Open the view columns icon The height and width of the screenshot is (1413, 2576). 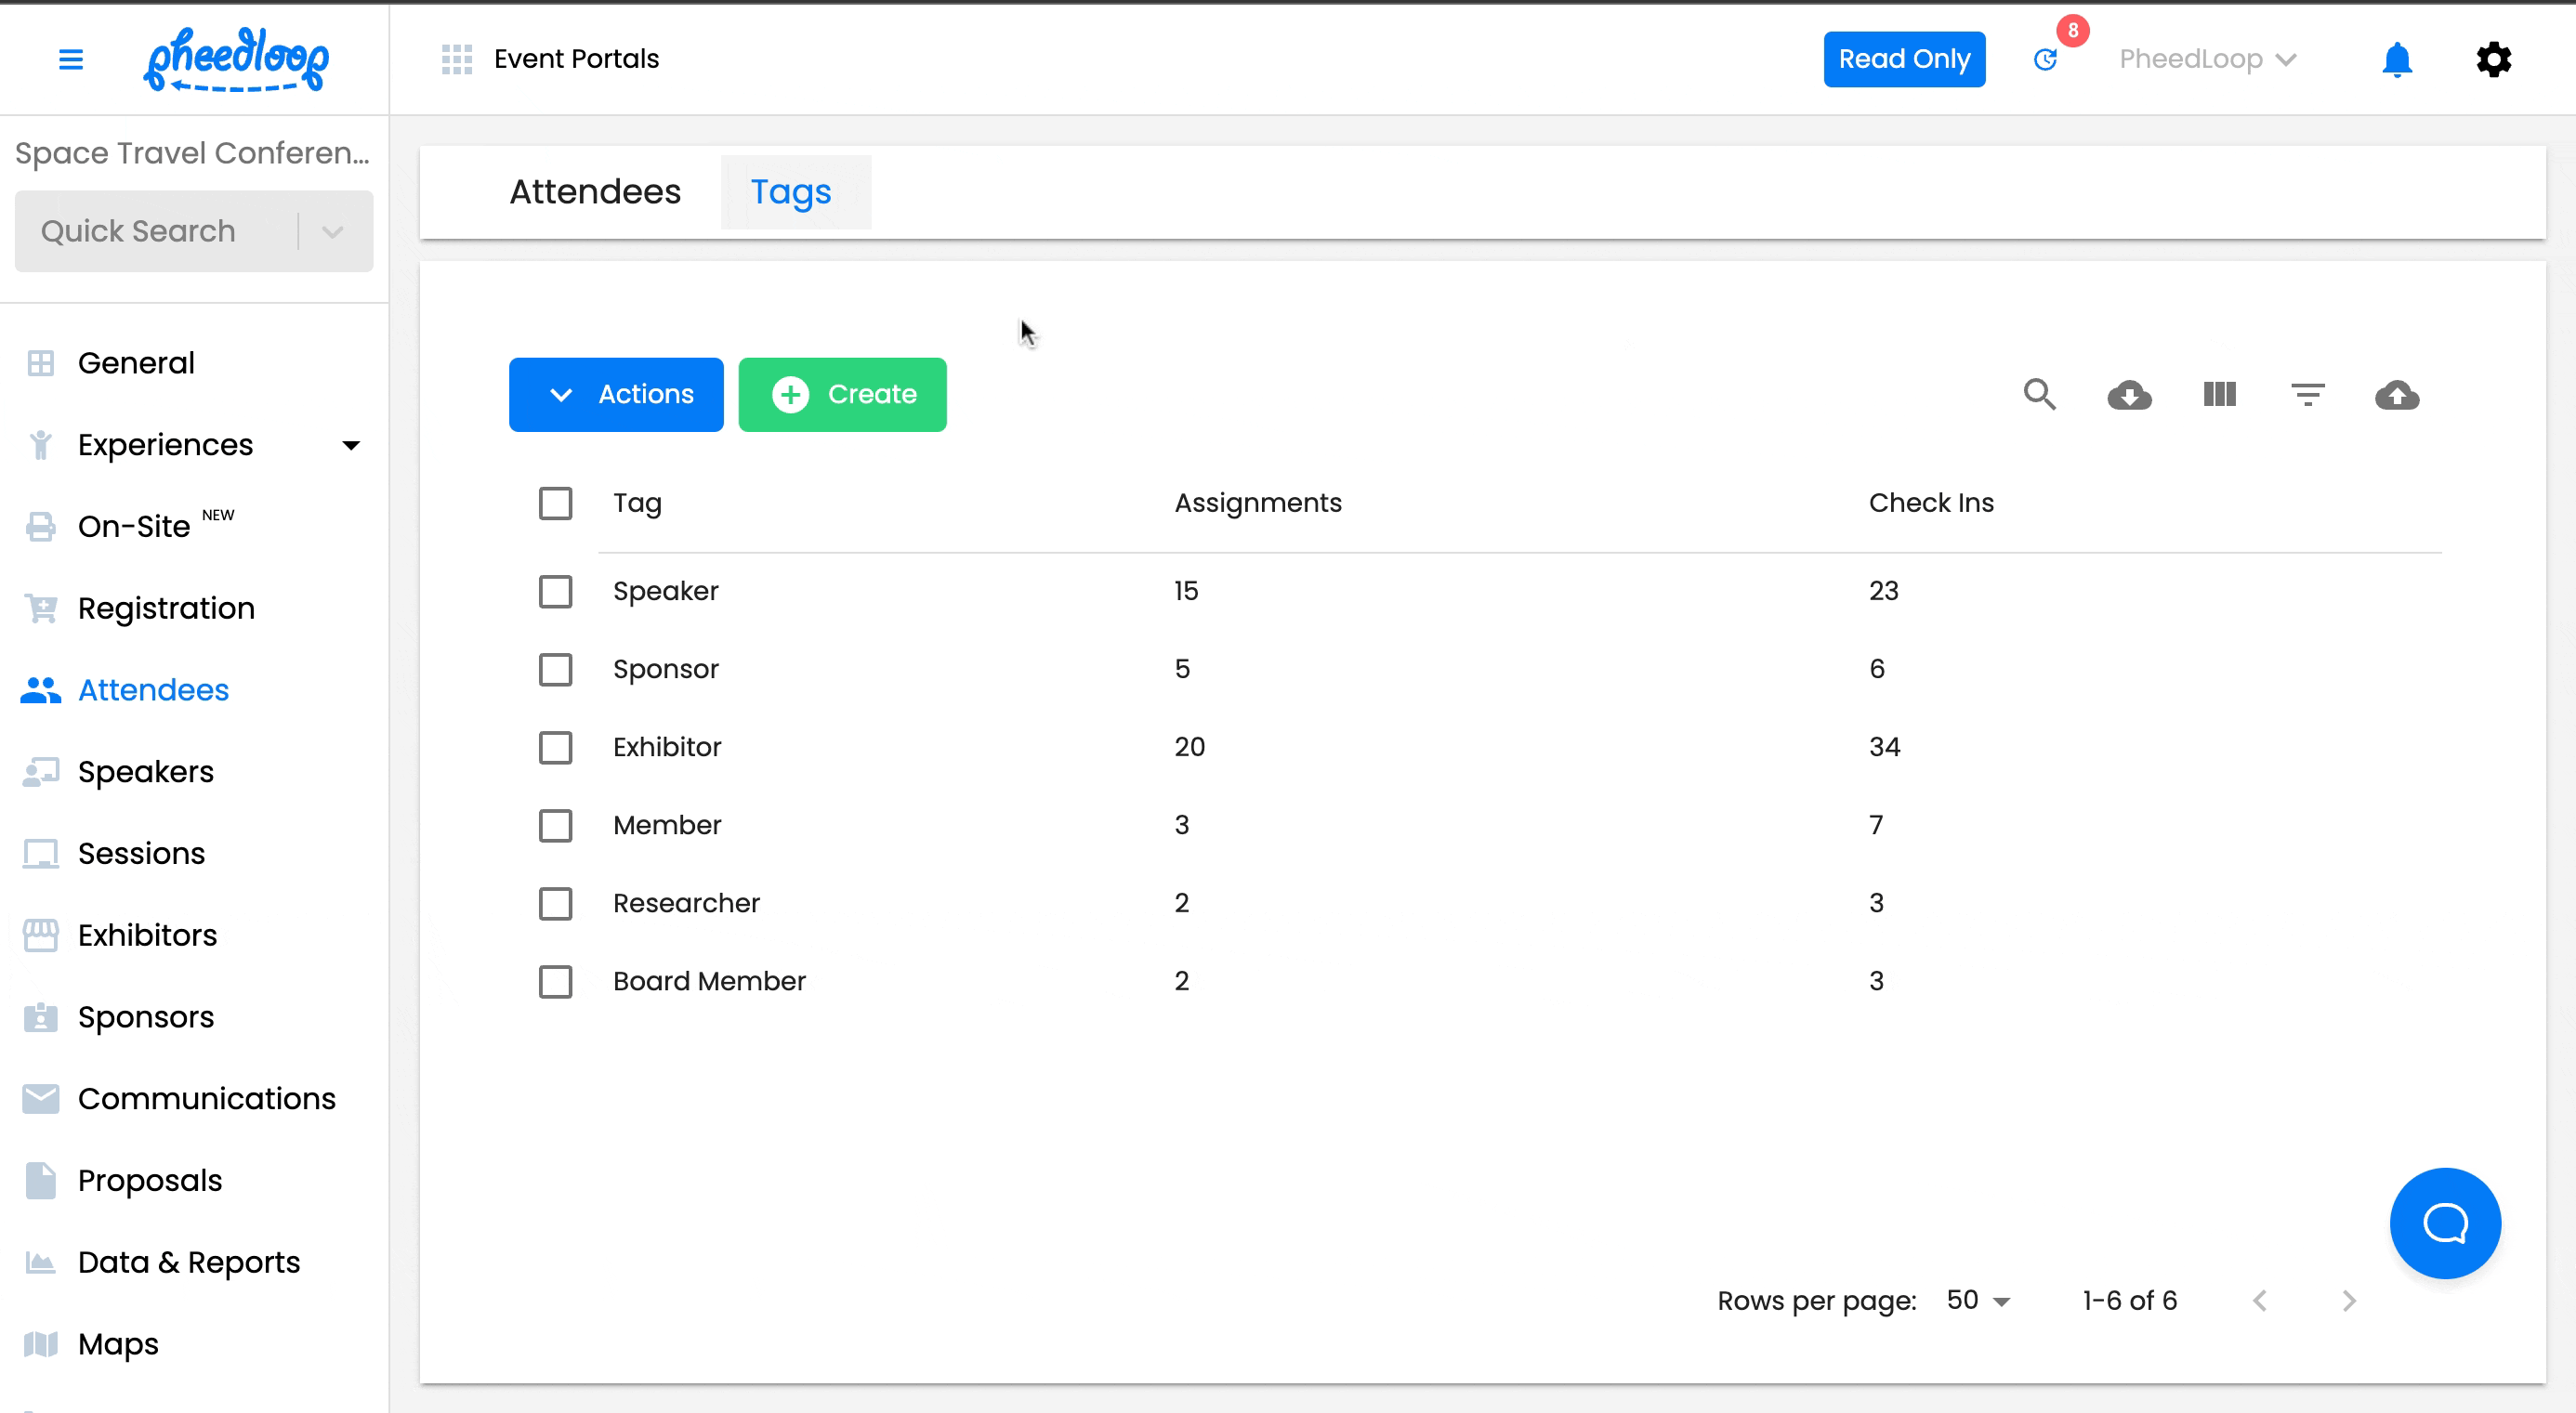pos(2219,395)
